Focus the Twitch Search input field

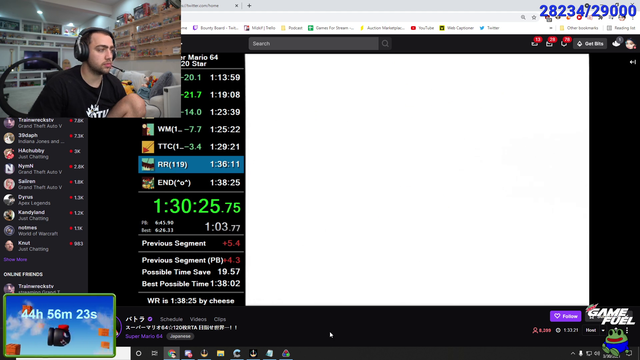tap(313, 44)
